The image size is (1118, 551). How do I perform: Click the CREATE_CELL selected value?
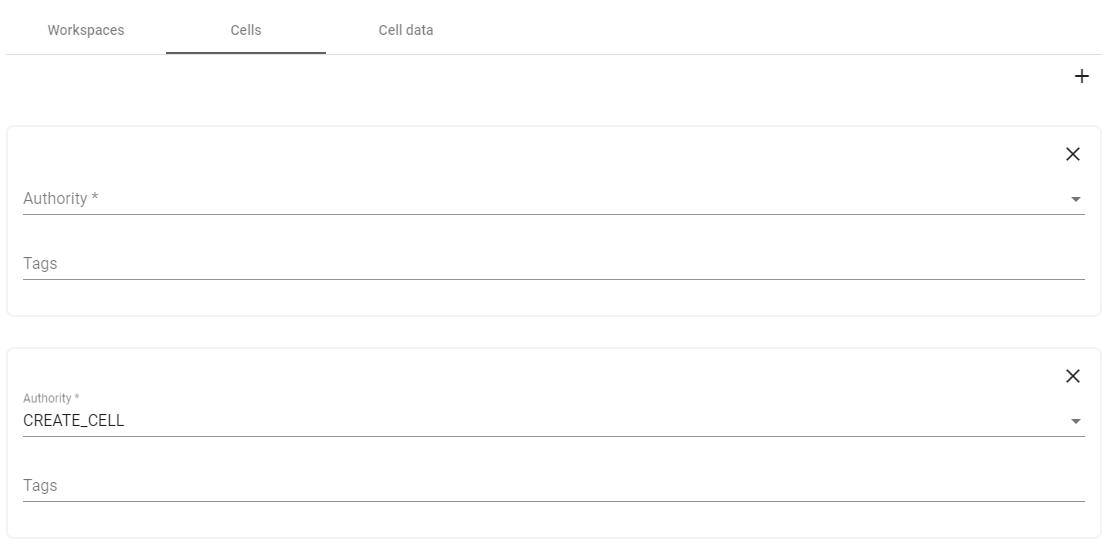[x=74, y=421]
